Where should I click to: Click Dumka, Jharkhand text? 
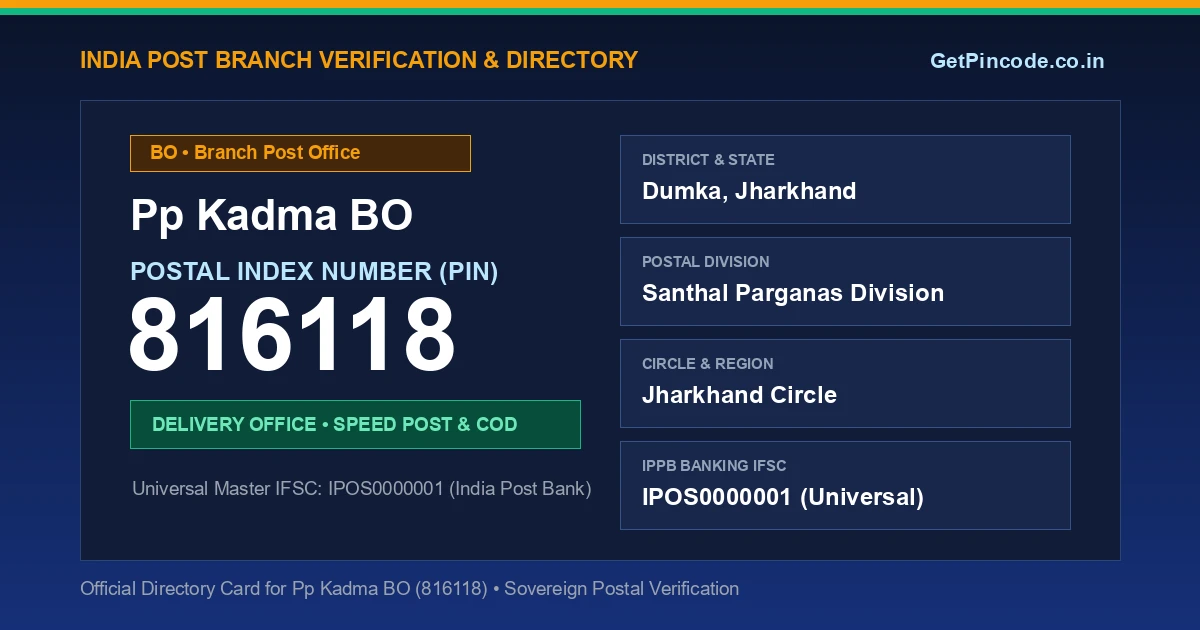(x=749, y=191)
